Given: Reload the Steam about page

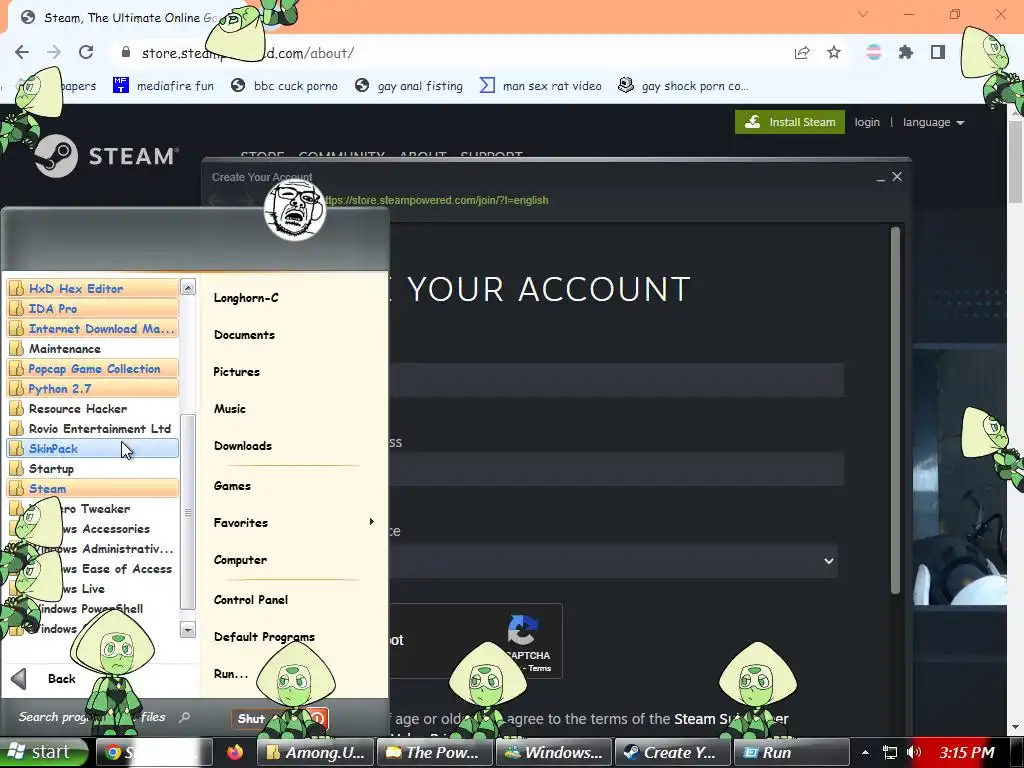Looking at the screenshot, I should [x=86, y=52].
